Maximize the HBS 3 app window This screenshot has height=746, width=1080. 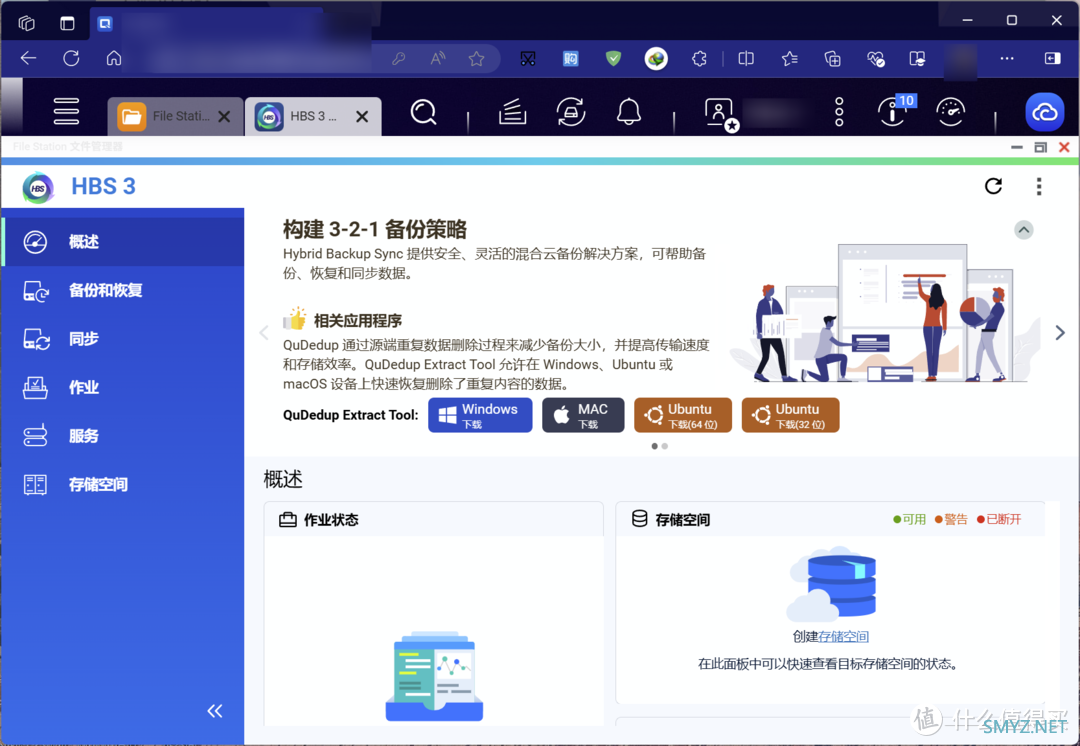tap(1040, 147)
